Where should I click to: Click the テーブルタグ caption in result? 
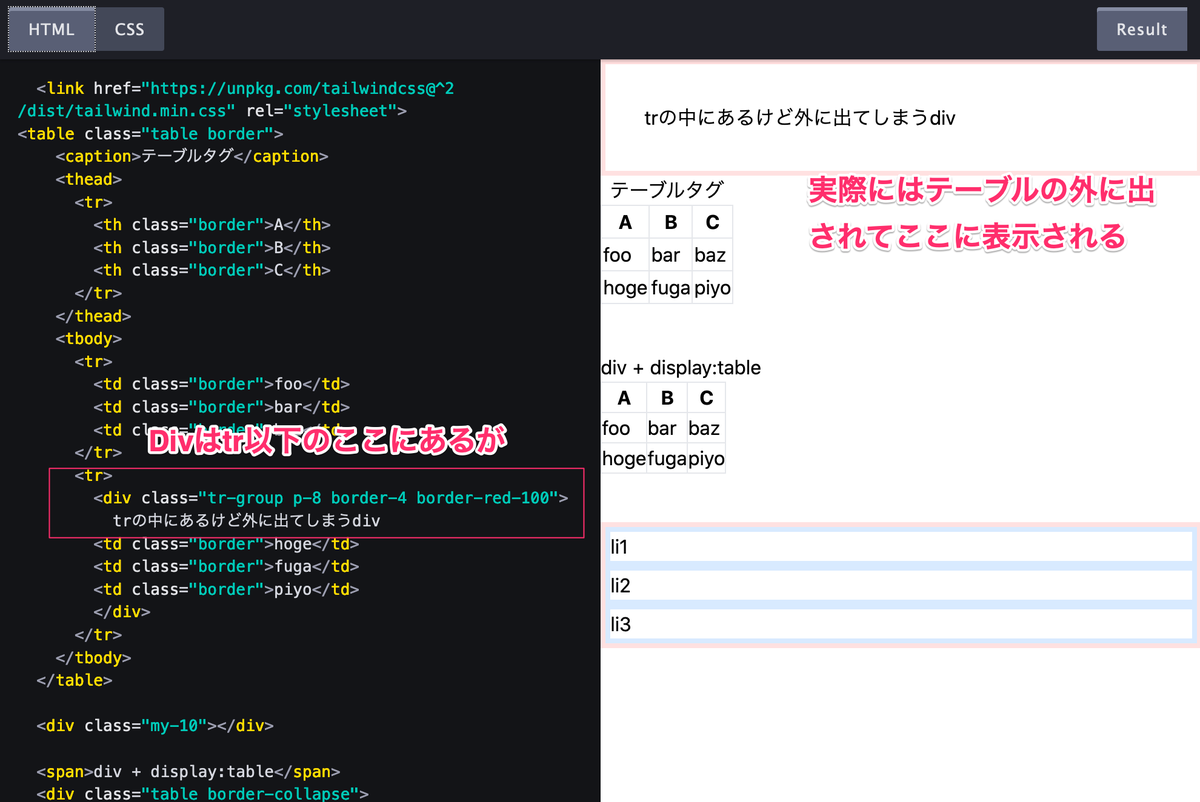[x=667, y=190]
